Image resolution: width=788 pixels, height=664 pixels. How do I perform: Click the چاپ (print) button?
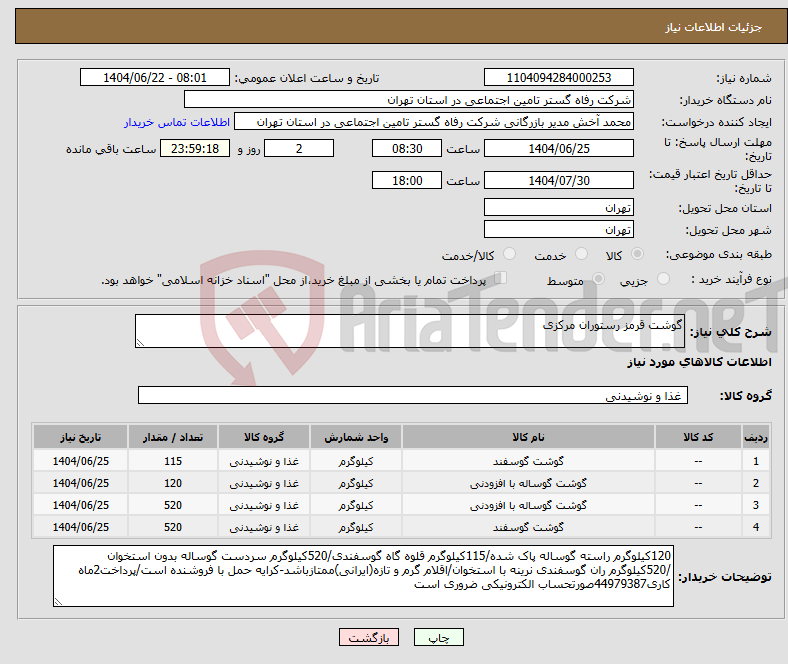(x=438, y=637)
